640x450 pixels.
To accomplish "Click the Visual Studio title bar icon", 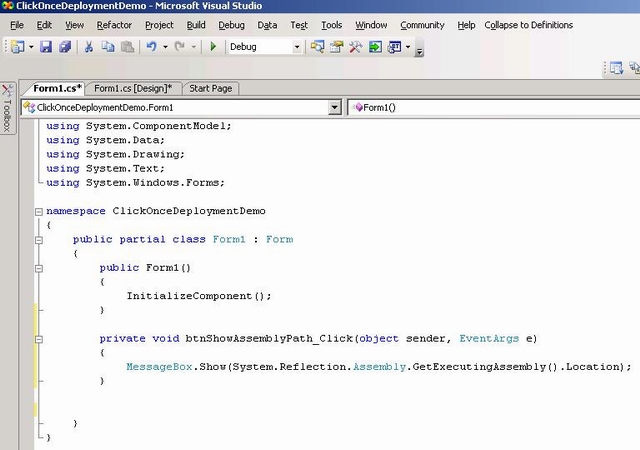I will pos(7,6).
